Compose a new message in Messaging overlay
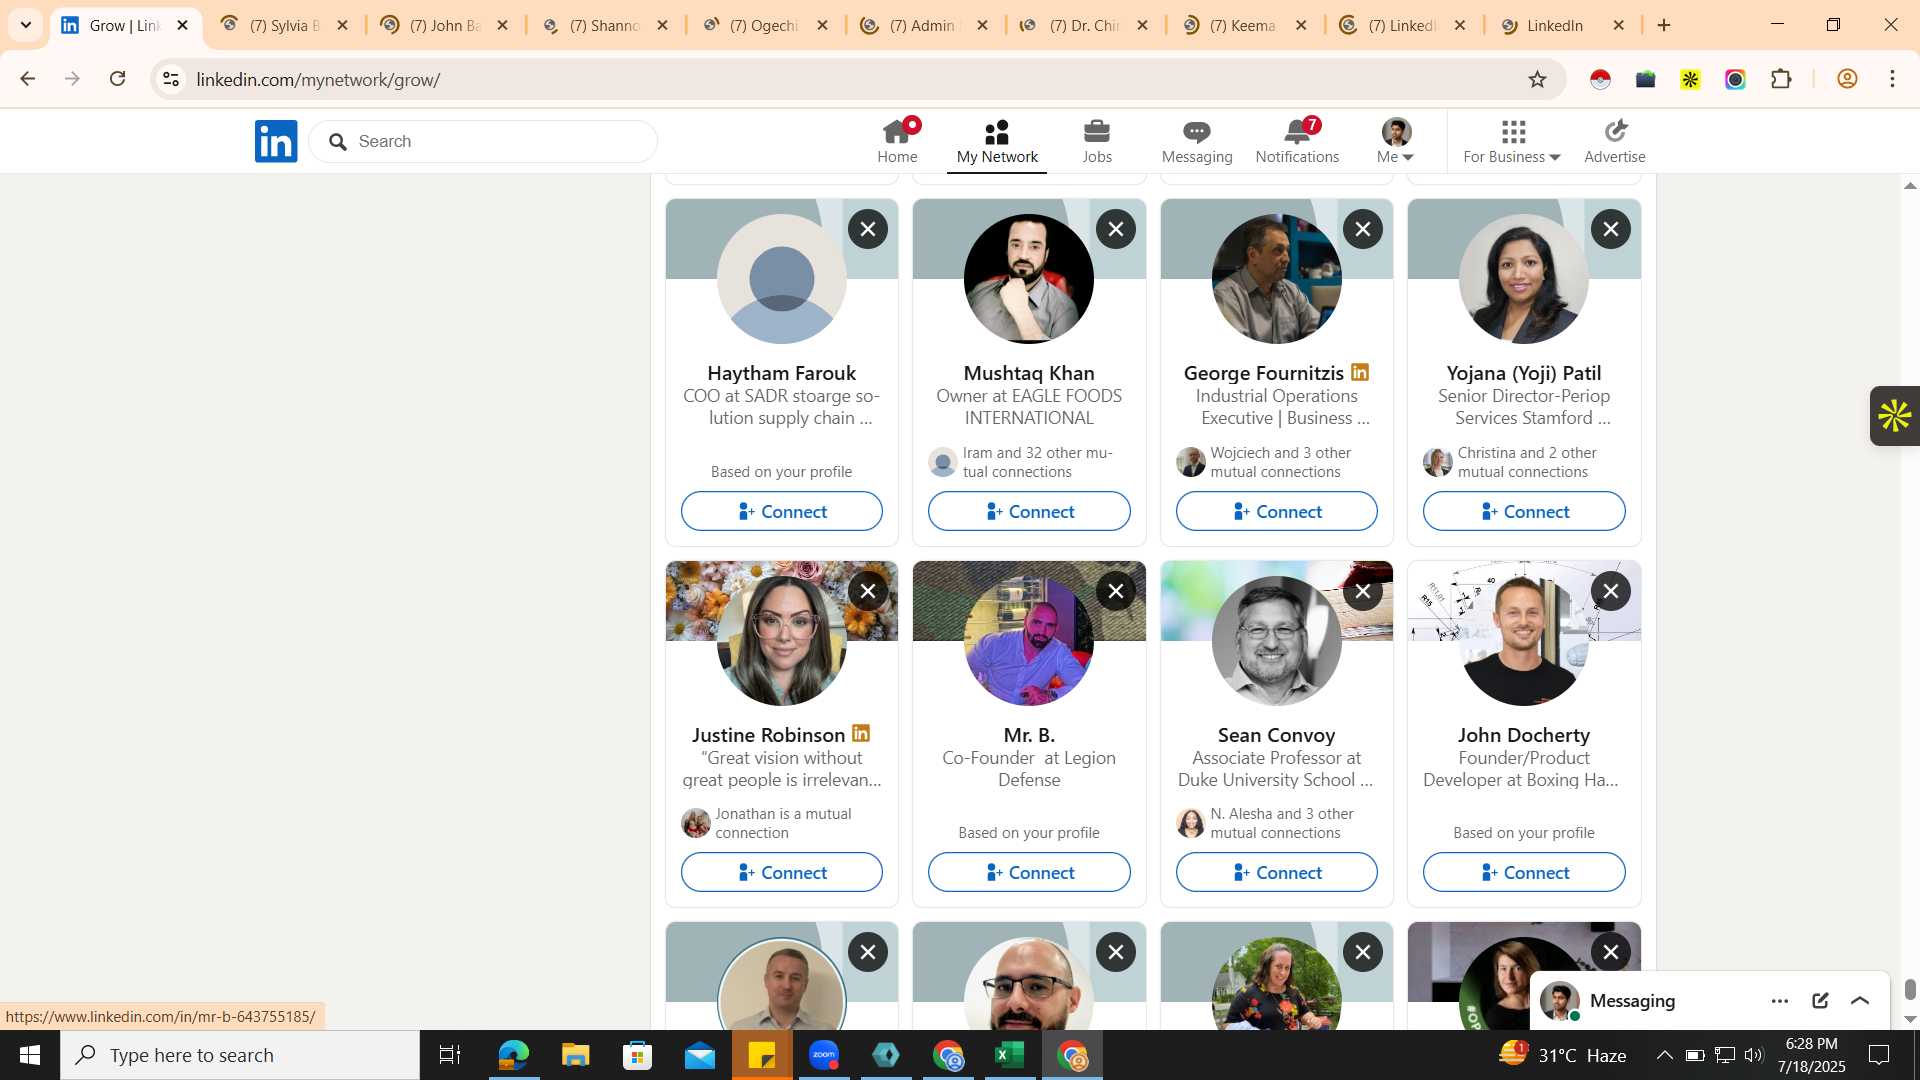The width and height of the screenshot is (1920, 1080). point(1820,1000)
